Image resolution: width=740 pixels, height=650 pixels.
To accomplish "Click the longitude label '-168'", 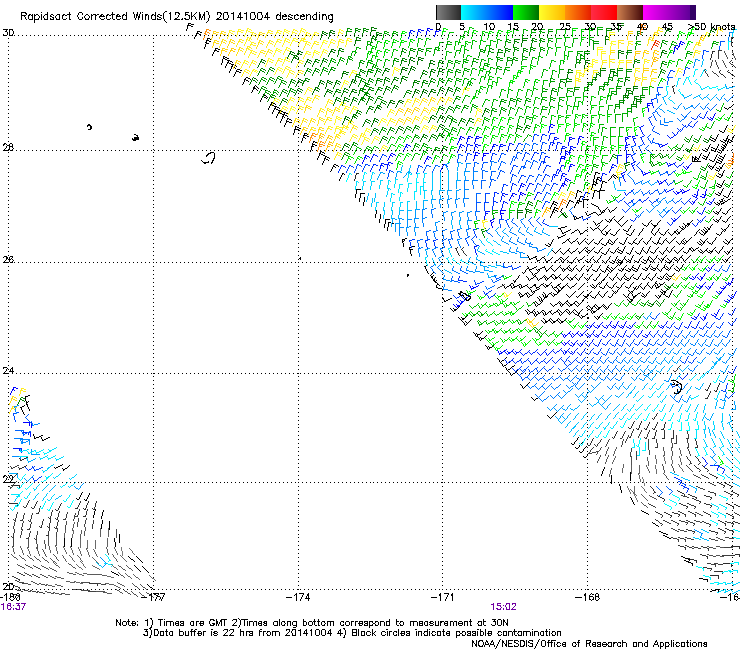I will (588, 597).
